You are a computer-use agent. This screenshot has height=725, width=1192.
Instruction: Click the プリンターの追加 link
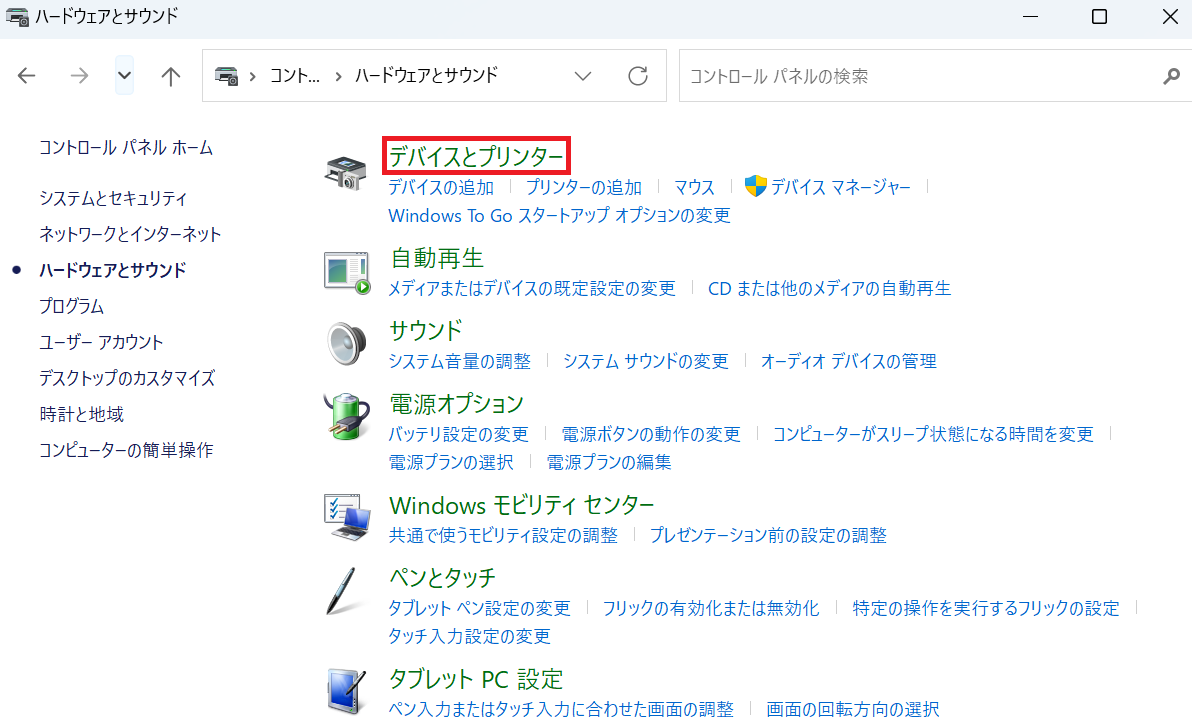click(584, 187)
